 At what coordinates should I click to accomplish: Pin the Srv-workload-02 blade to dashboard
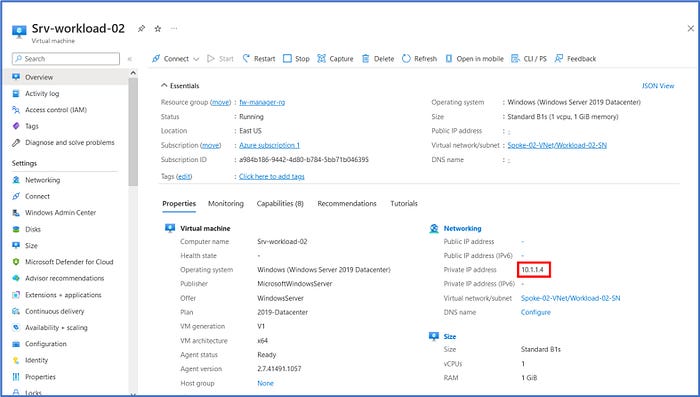142,29
